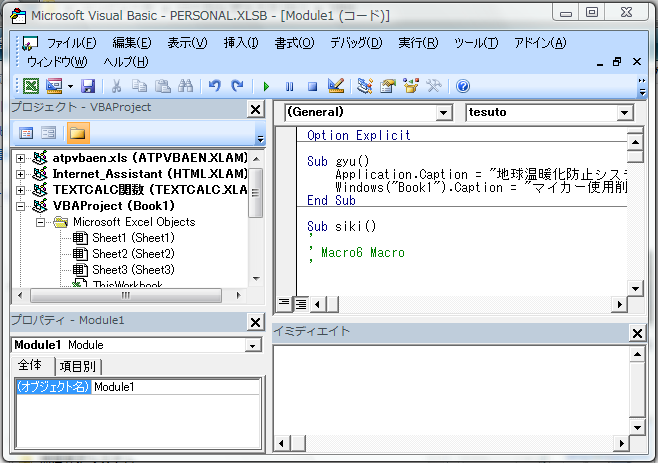
Task: Toggle Design Mode icon
Action: tap(336, 86)
